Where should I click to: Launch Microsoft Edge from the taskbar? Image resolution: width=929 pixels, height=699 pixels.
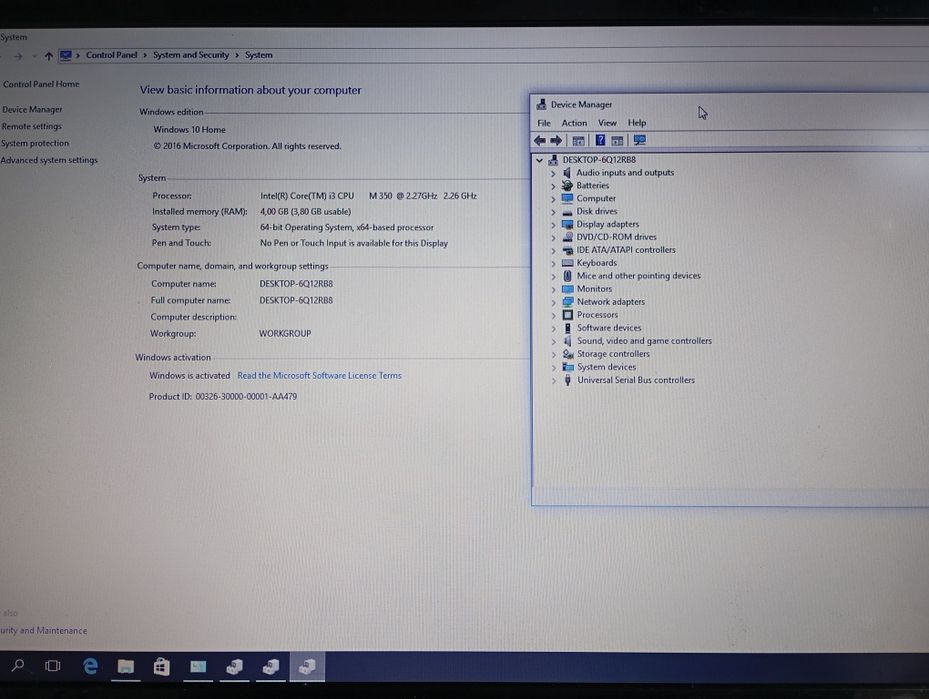pos(90,666)
